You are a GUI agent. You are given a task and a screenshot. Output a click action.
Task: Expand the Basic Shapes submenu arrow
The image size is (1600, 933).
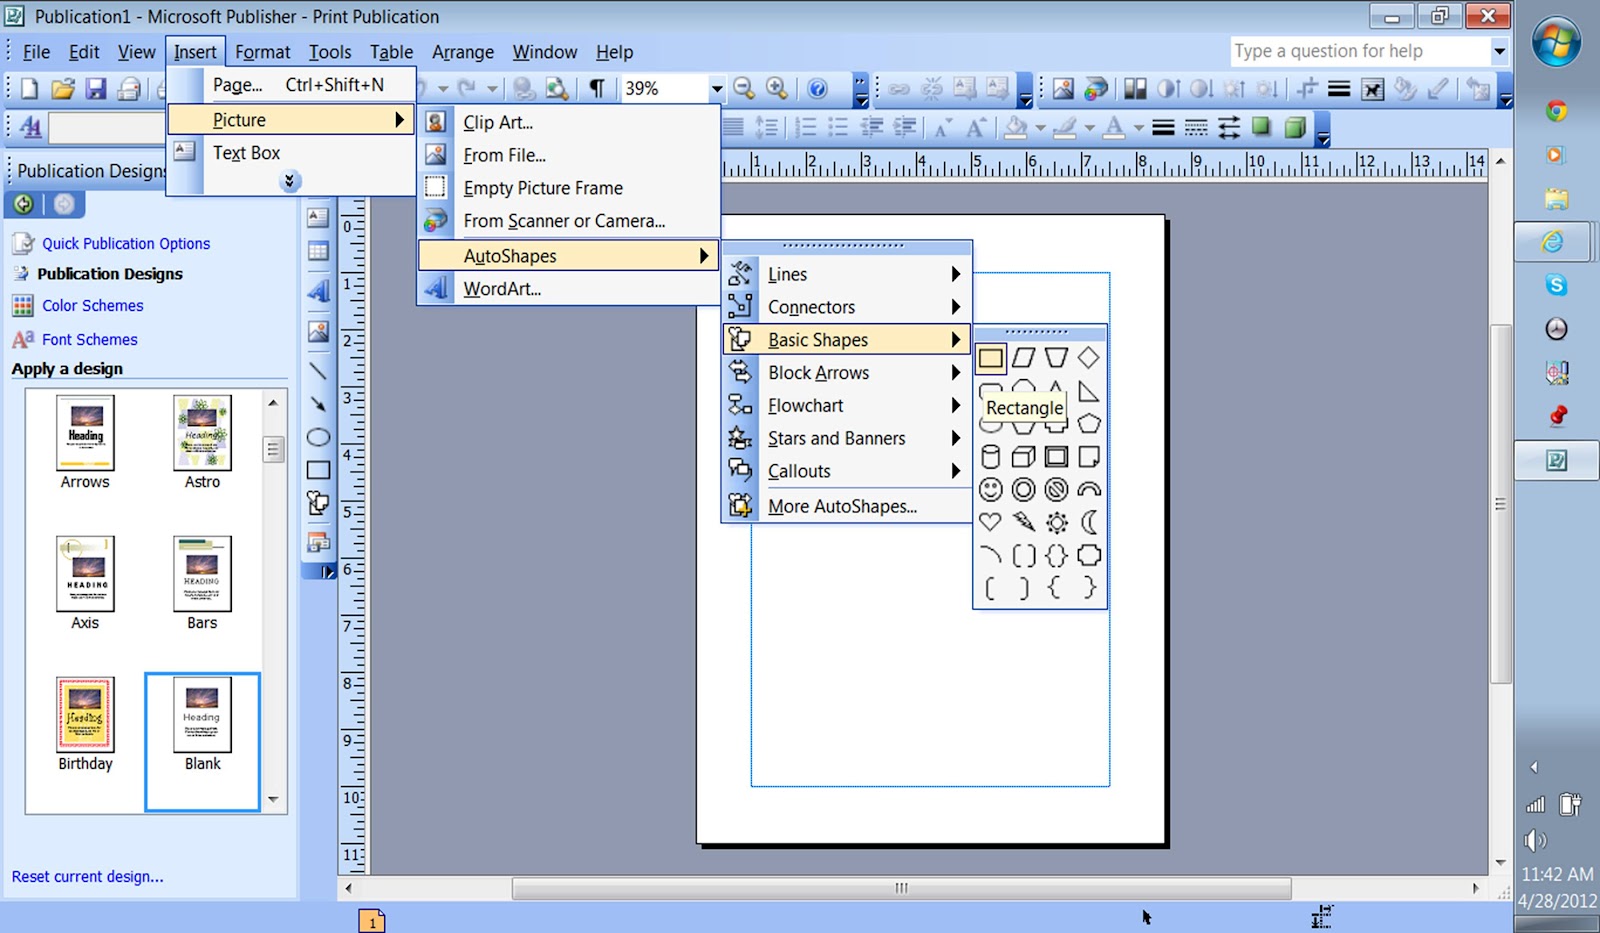(957, 339)
